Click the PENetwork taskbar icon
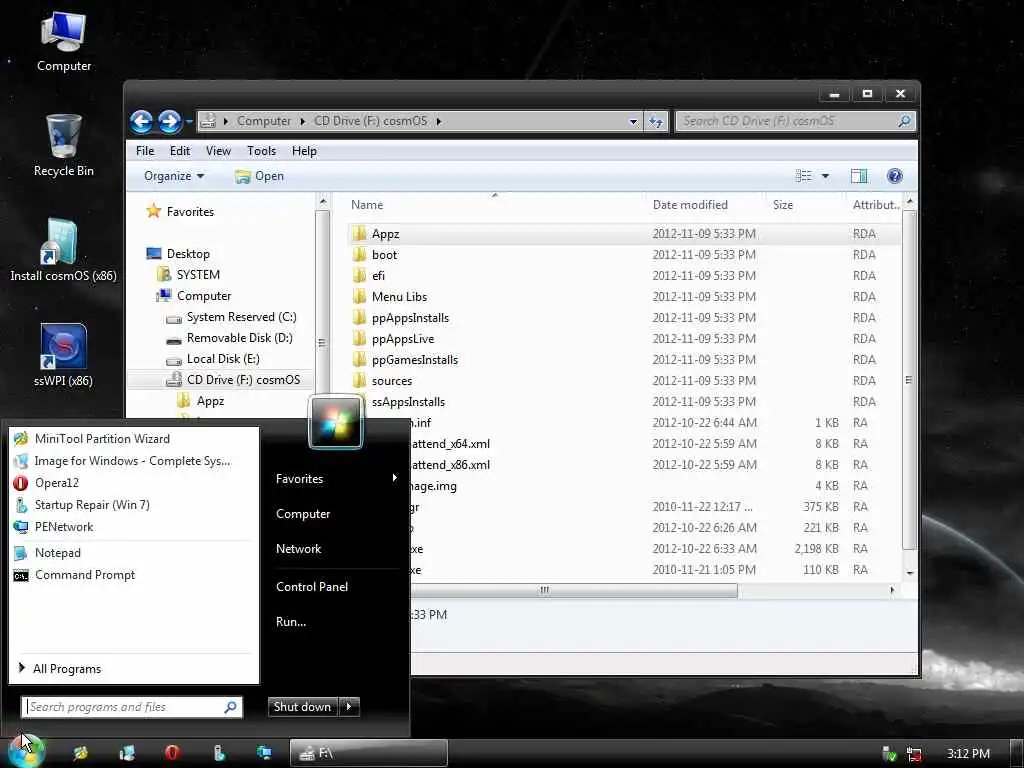1024x768 pixels. point(264,753)
